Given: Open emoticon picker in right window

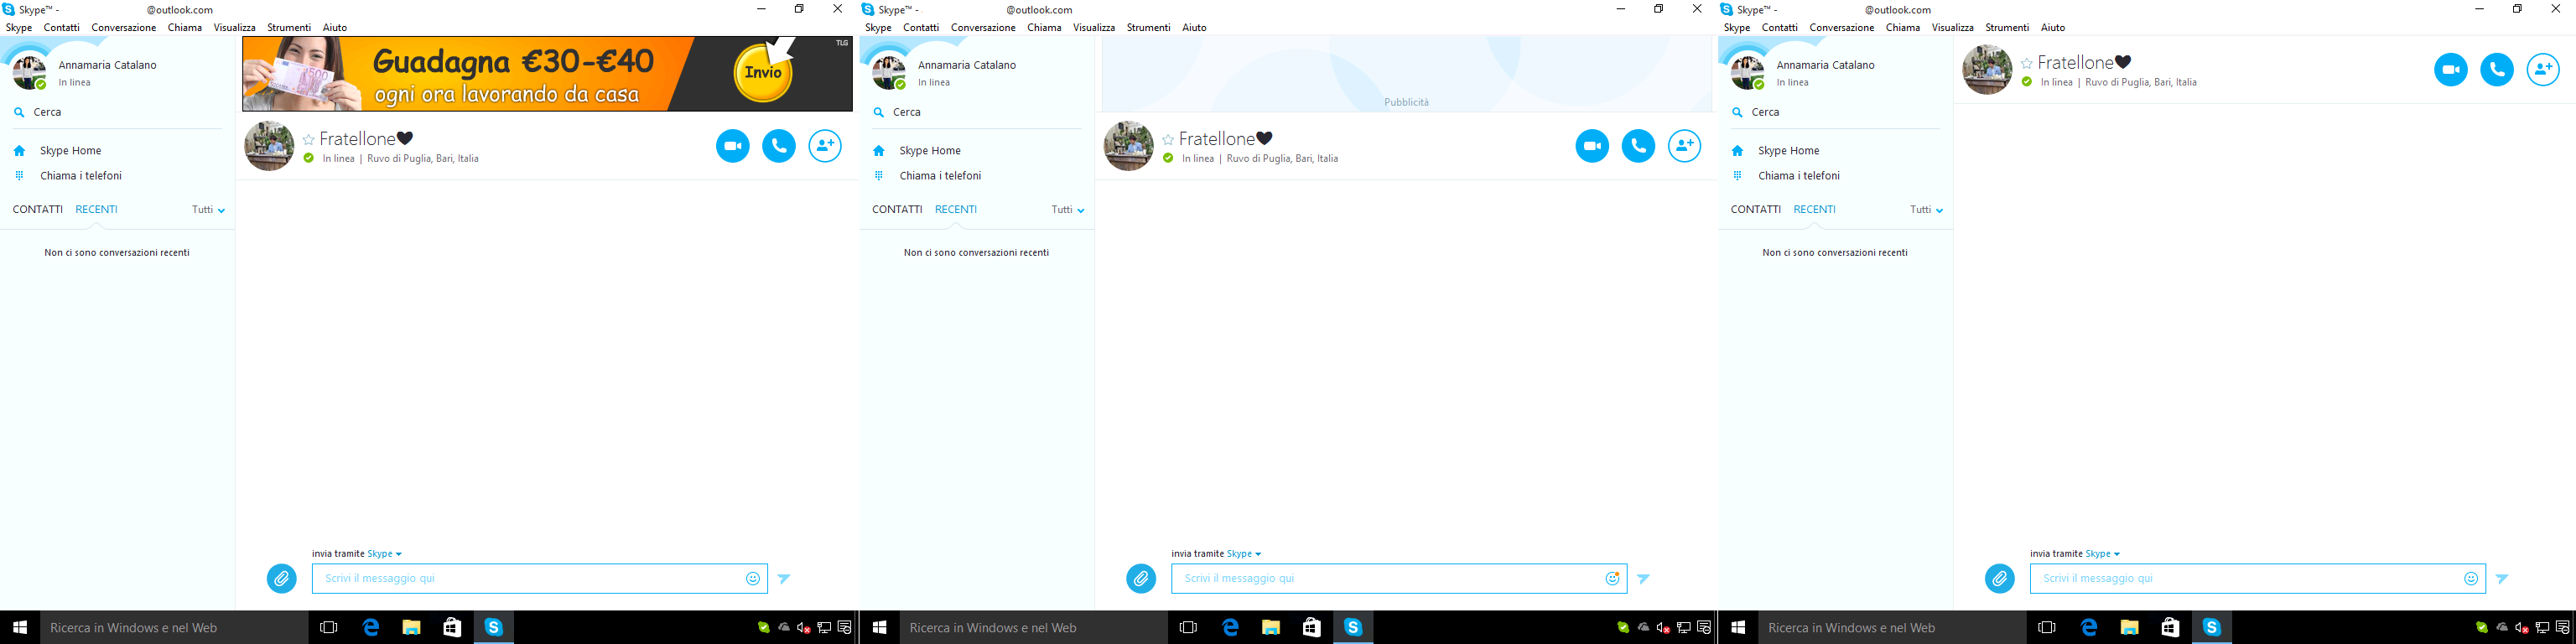Looking at the screenshot, I should [2471, 578].
